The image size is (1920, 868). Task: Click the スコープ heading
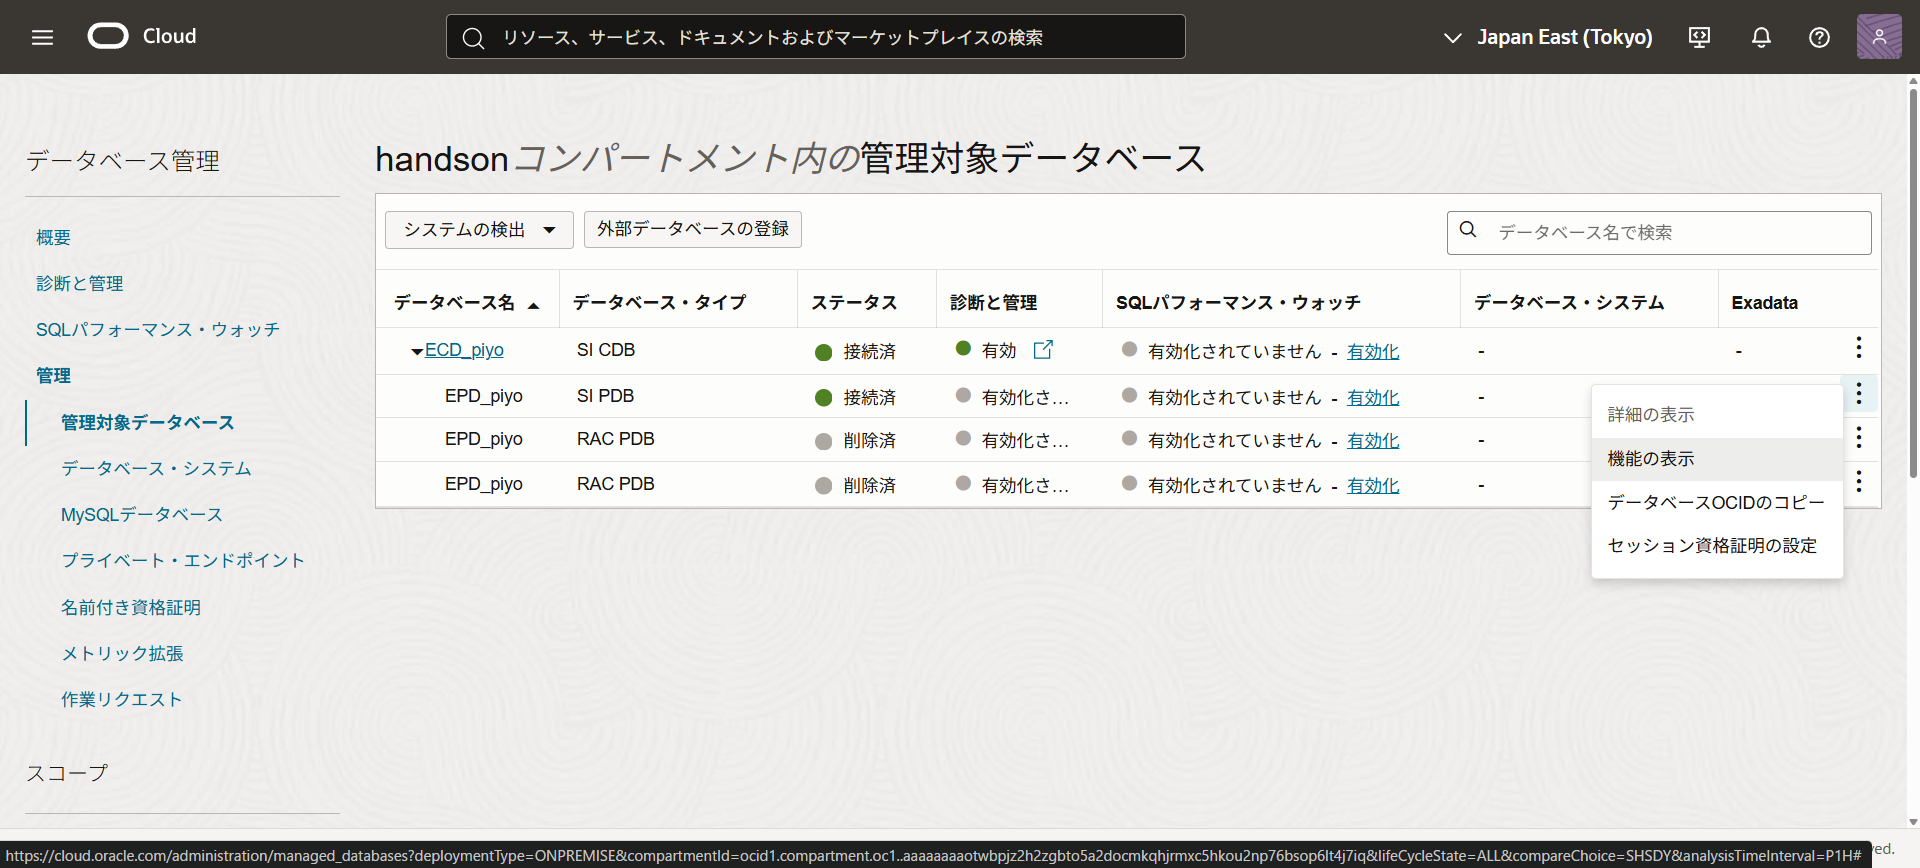coord(67,773)
